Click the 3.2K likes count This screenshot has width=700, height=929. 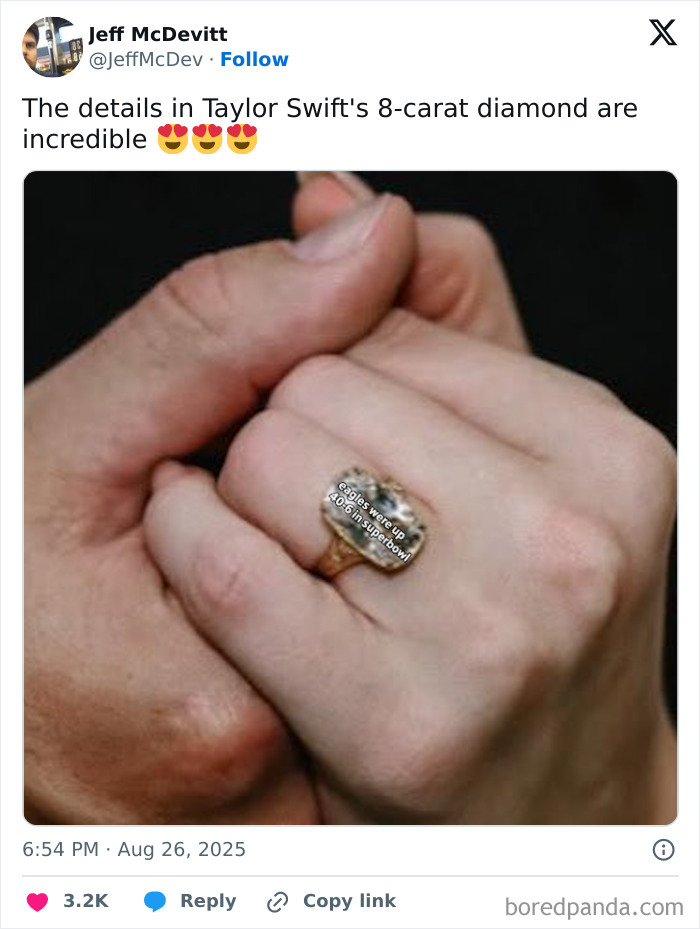click(x=86, y=901)
